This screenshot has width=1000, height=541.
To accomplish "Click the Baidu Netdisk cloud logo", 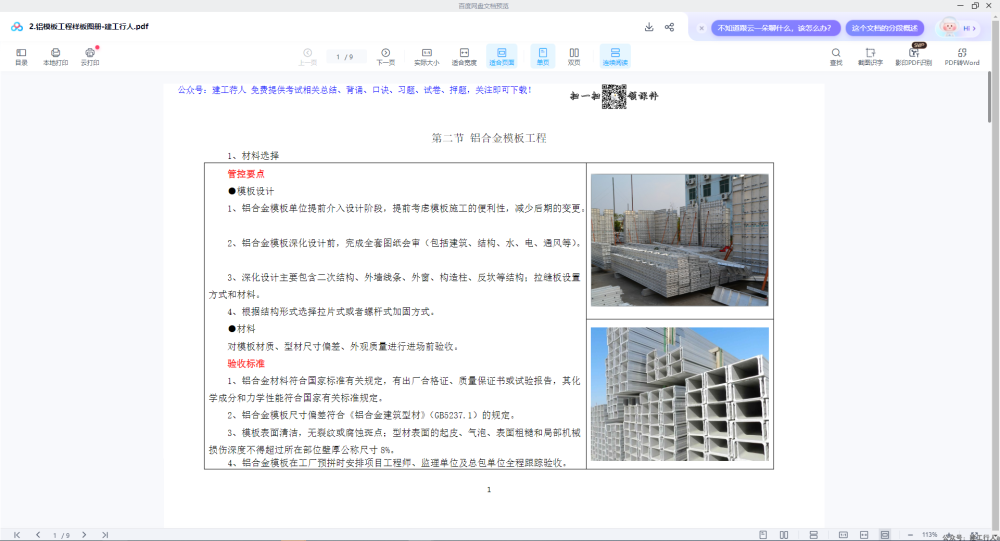I will pyautogui.click(x=17, y=27).
